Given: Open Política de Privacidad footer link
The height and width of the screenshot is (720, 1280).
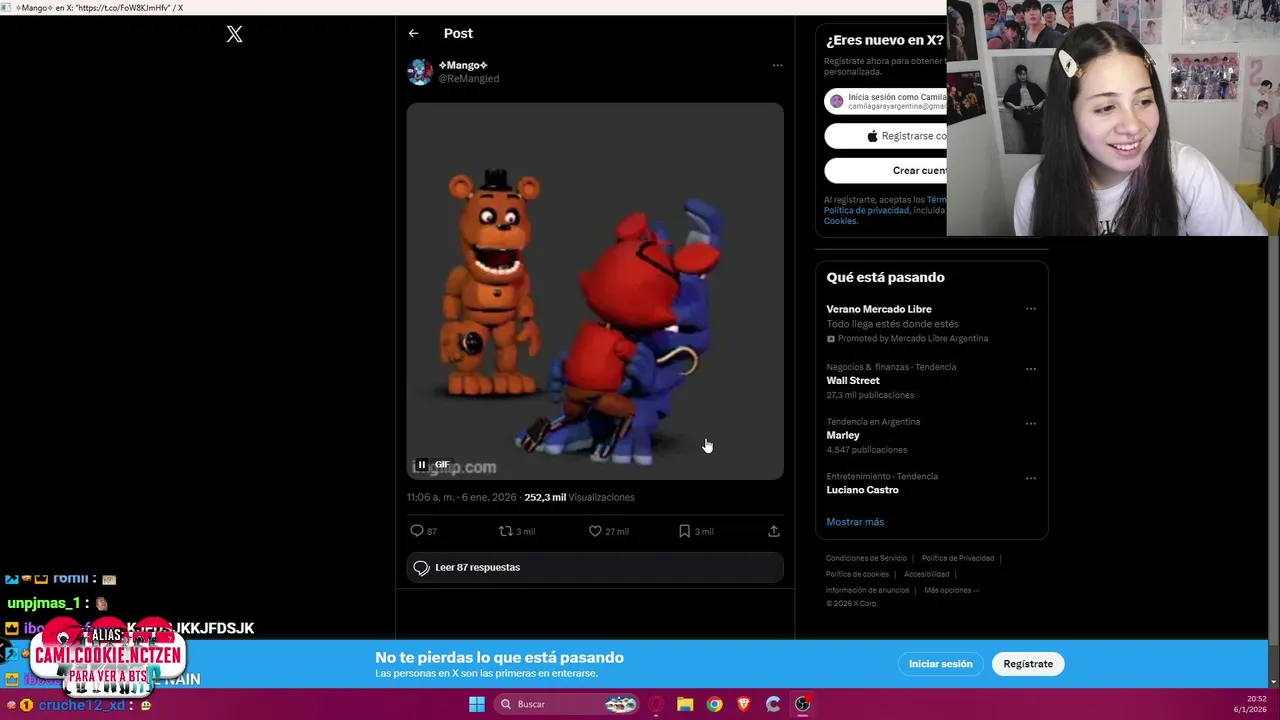Looking at the screenshot, I should coord(958,558).
